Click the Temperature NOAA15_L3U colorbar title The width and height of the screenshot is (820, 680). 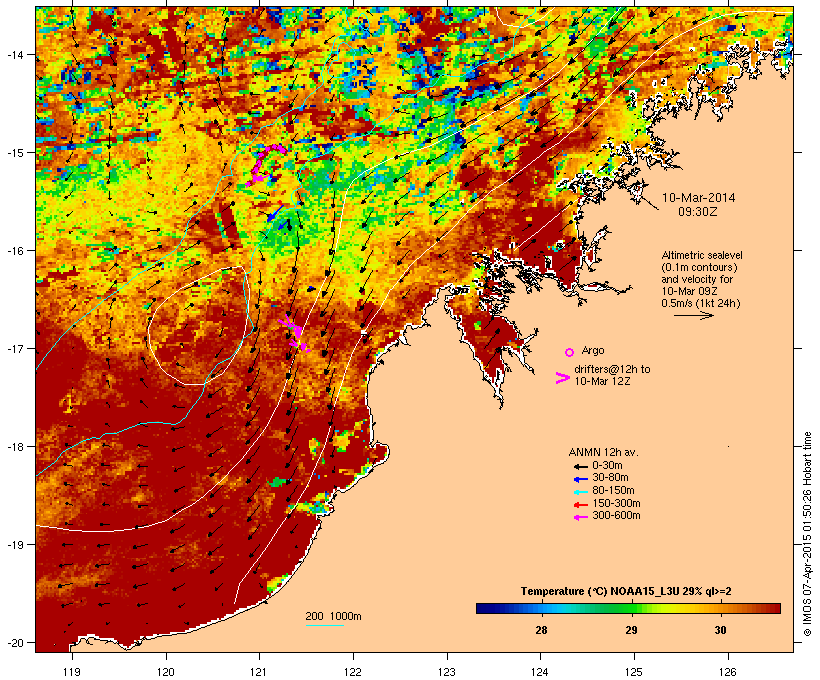tap(626, 592)
